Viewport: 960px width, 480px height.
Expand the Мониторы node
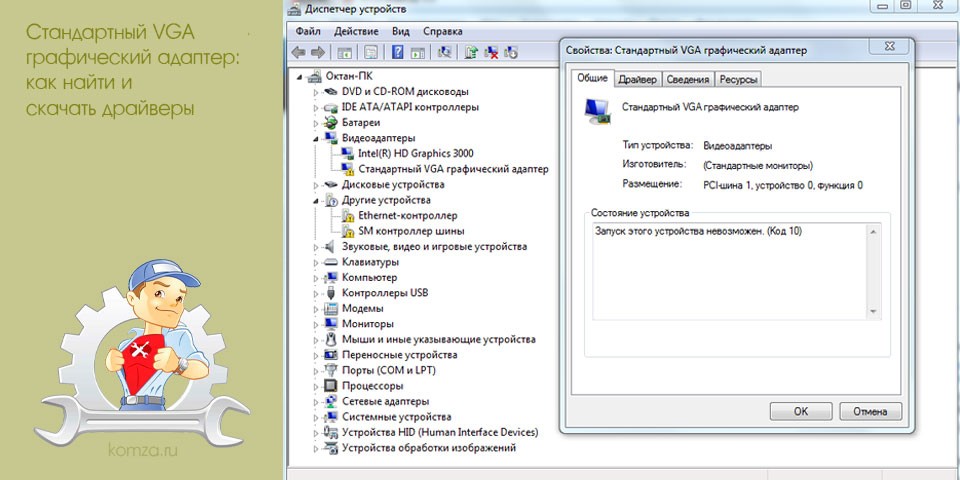tap(317, 324)
